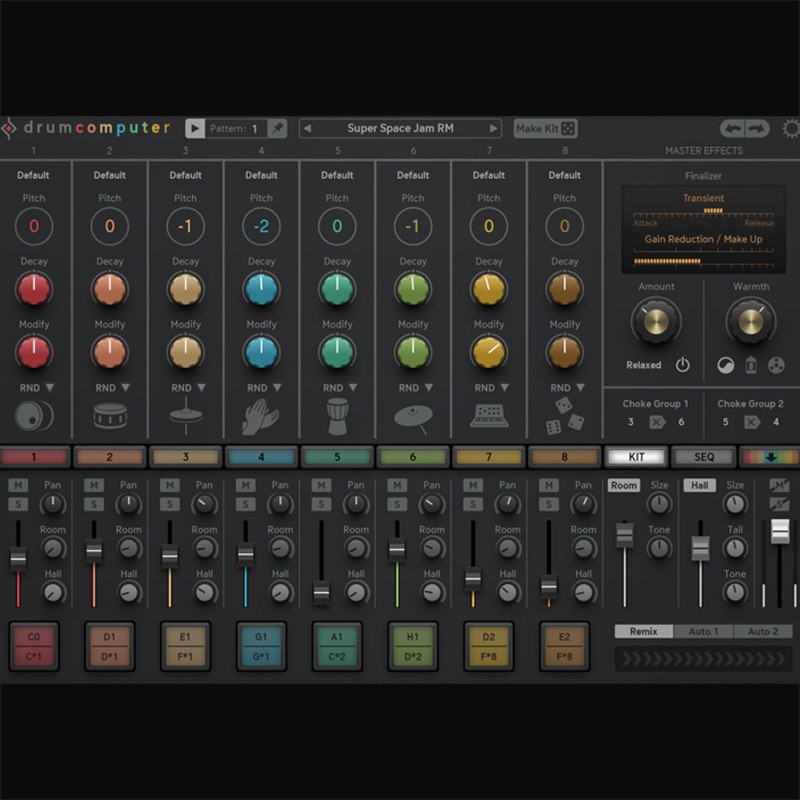Select the Auto 1 tab
The width and height of the screenshot is (800, 800).
pos(704,631)
